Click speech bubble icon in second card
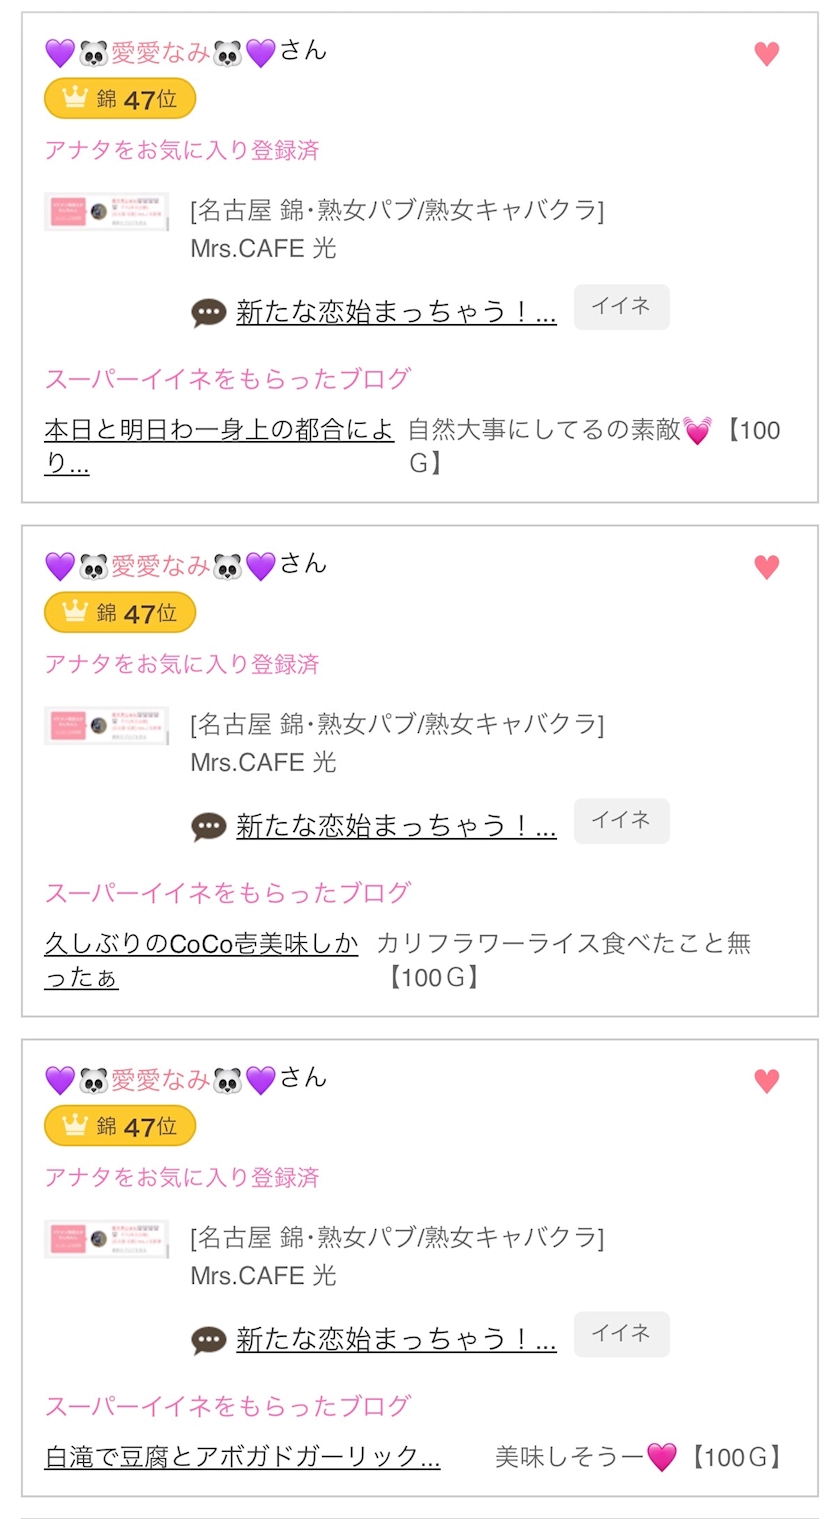840x1519 pixels. [x=209, y=827]
